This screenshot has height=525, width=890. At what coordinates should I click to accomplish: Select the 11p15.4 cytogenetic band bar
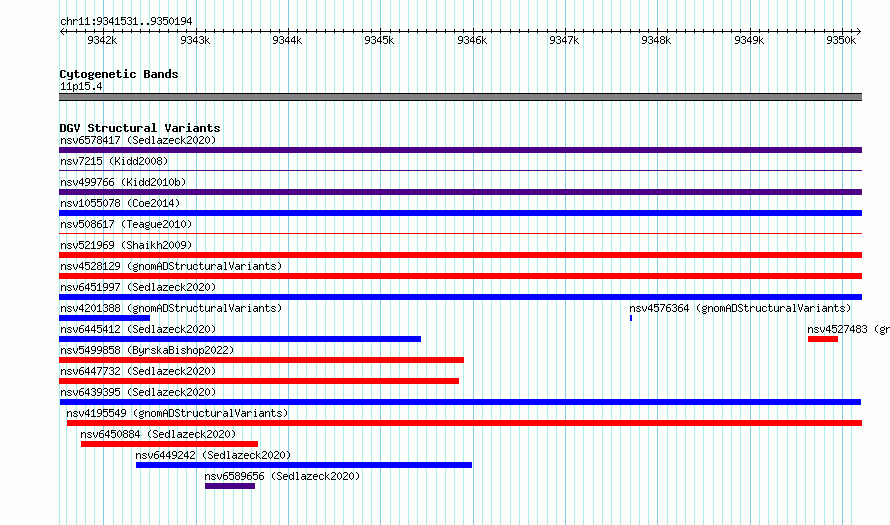click(460, 97)
